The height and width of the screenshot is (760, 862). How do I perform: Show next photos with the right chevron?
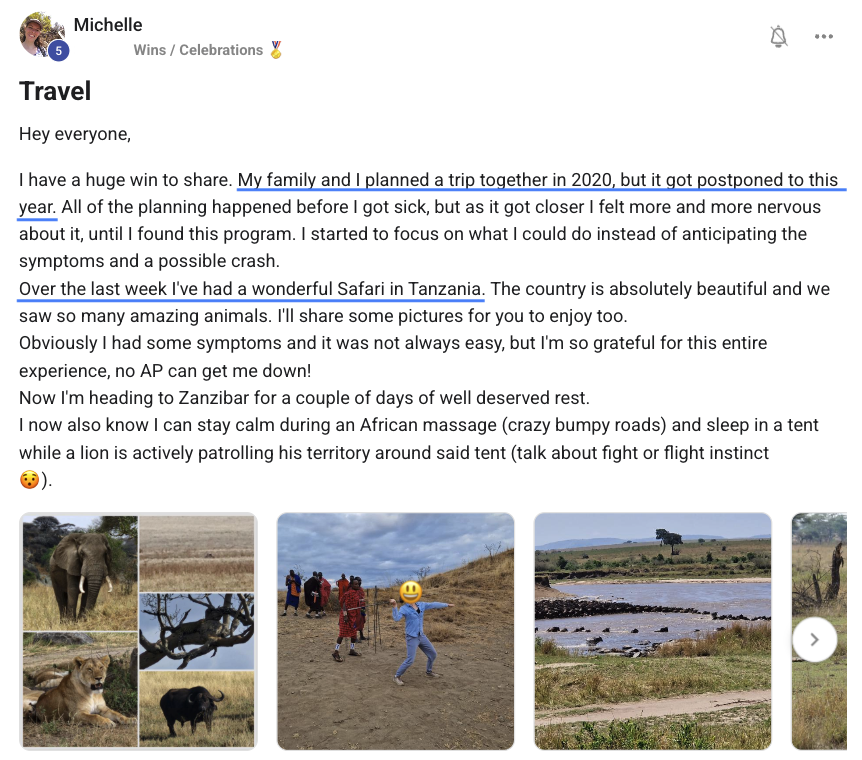814,639
